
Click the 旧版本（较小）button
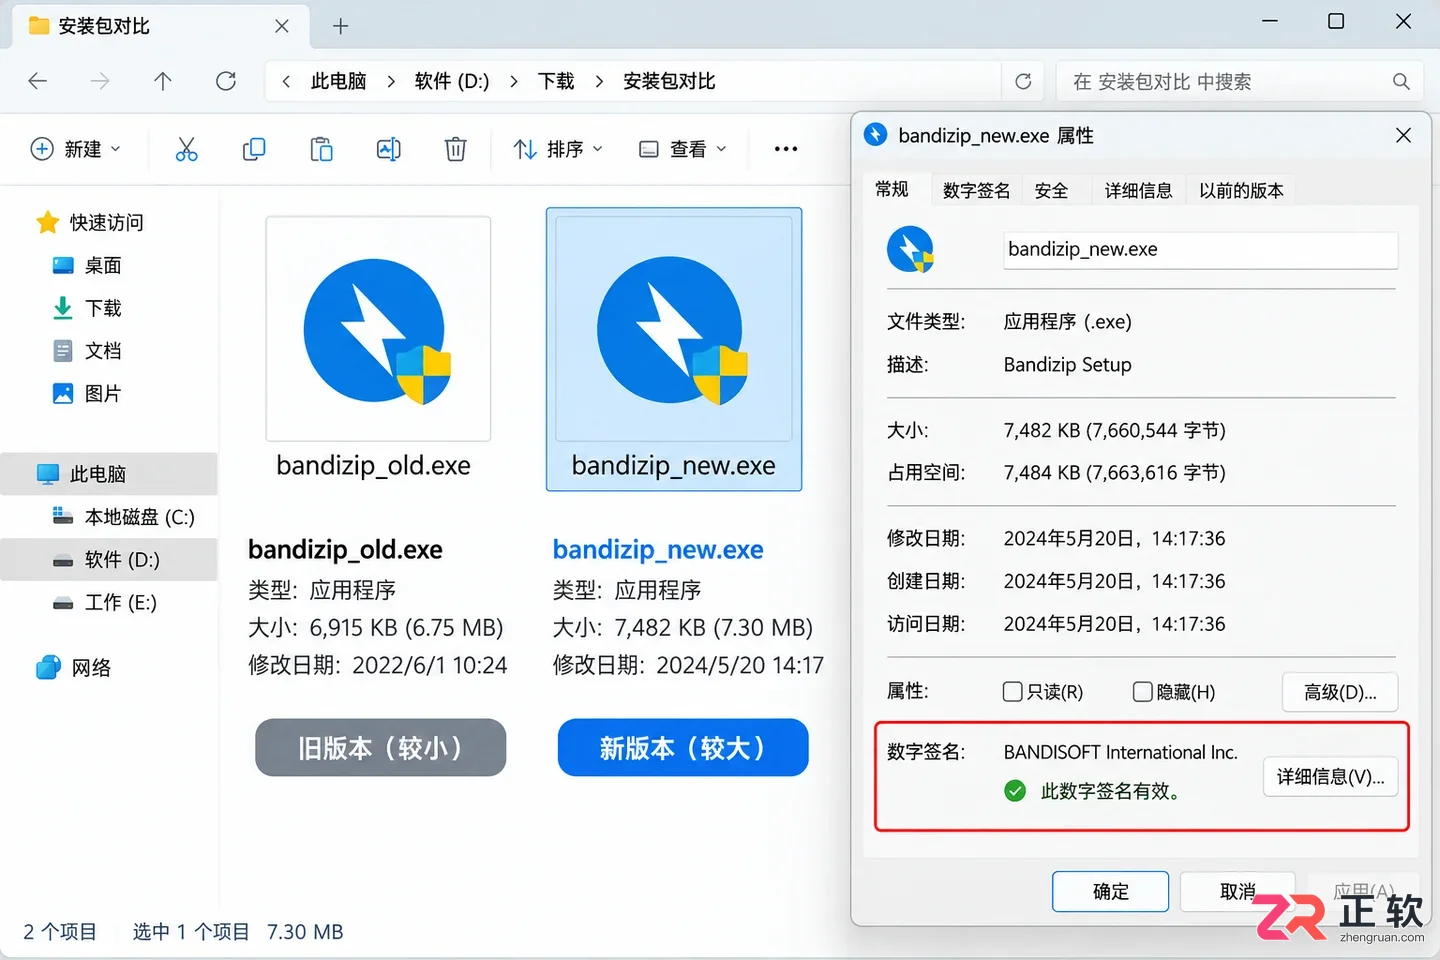pyautogui.click(x=380, y=747)
